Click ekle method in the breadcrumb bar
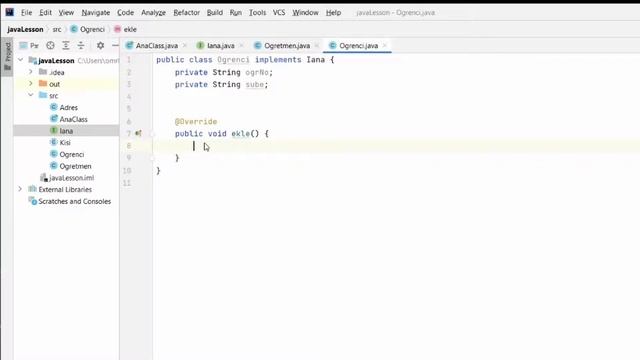Screen dimensions: 640x360 [125, 29]
